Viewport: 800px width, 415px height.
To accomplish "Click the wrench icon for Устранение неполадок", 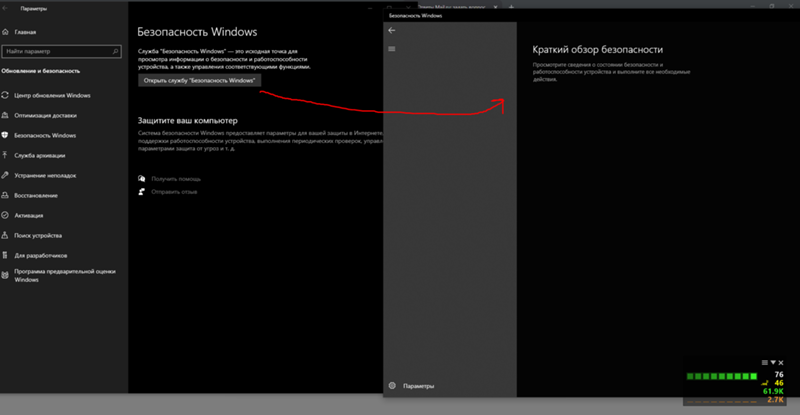I will 5,175.
